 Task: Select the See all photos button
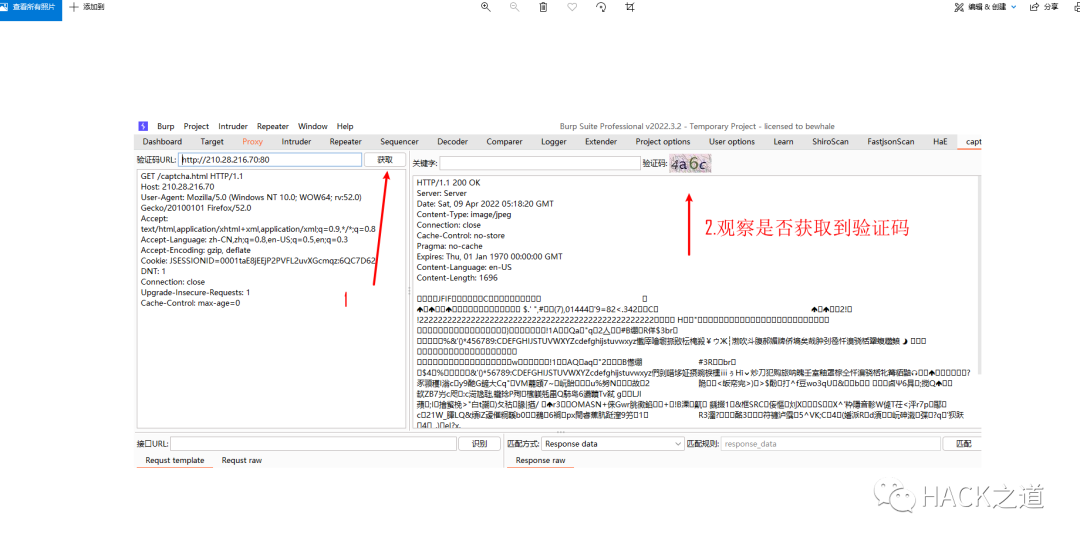(x=31, y=7)
